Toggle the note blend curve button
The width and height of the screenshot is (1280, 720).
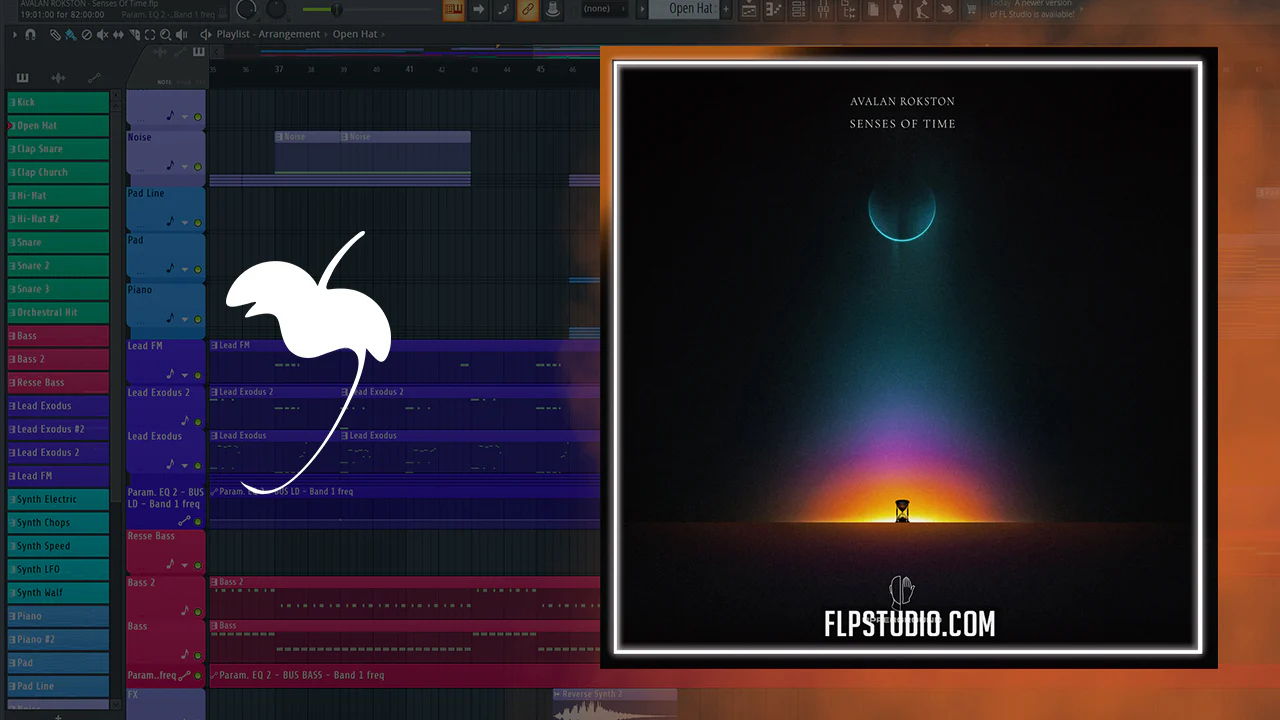[502, 10]
